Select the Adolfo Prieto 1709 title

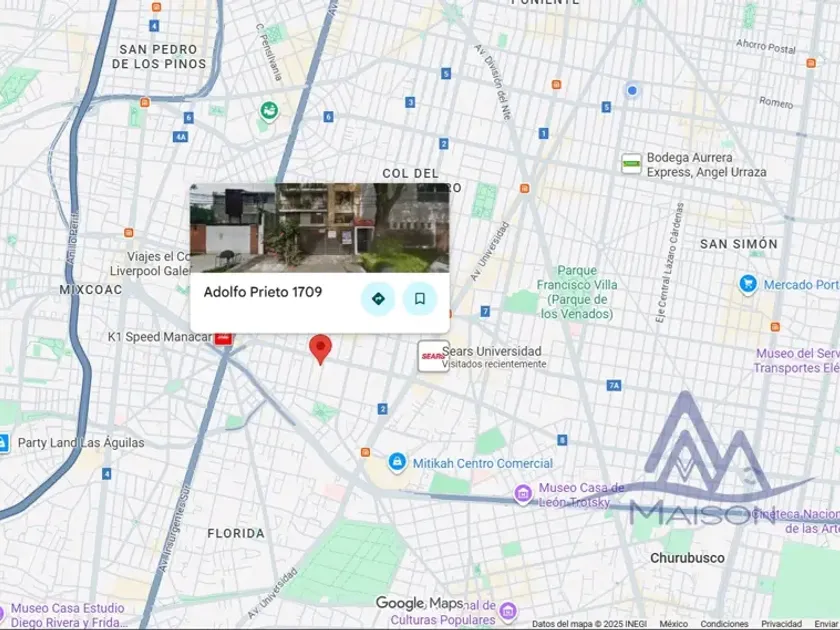[x=263, y=292]
